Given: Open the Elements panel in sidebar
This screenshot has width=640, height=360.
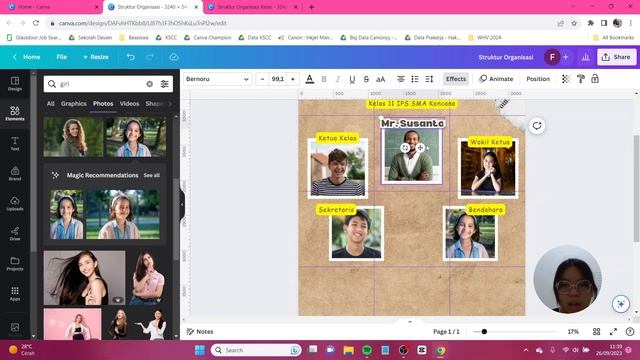Looking at the screenshot, I should [x=15, y=113].
